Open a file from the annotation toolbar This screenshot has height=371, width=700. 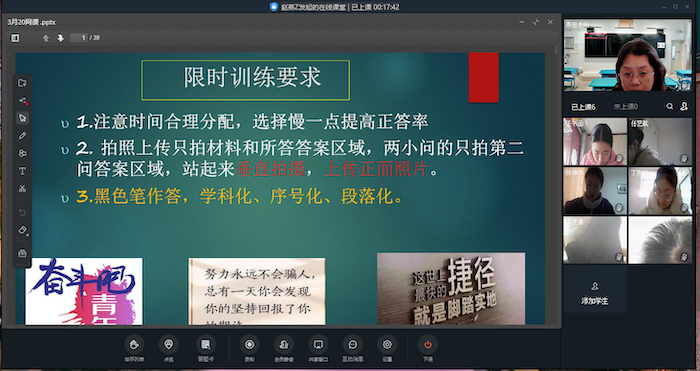[x=22, y=83]
